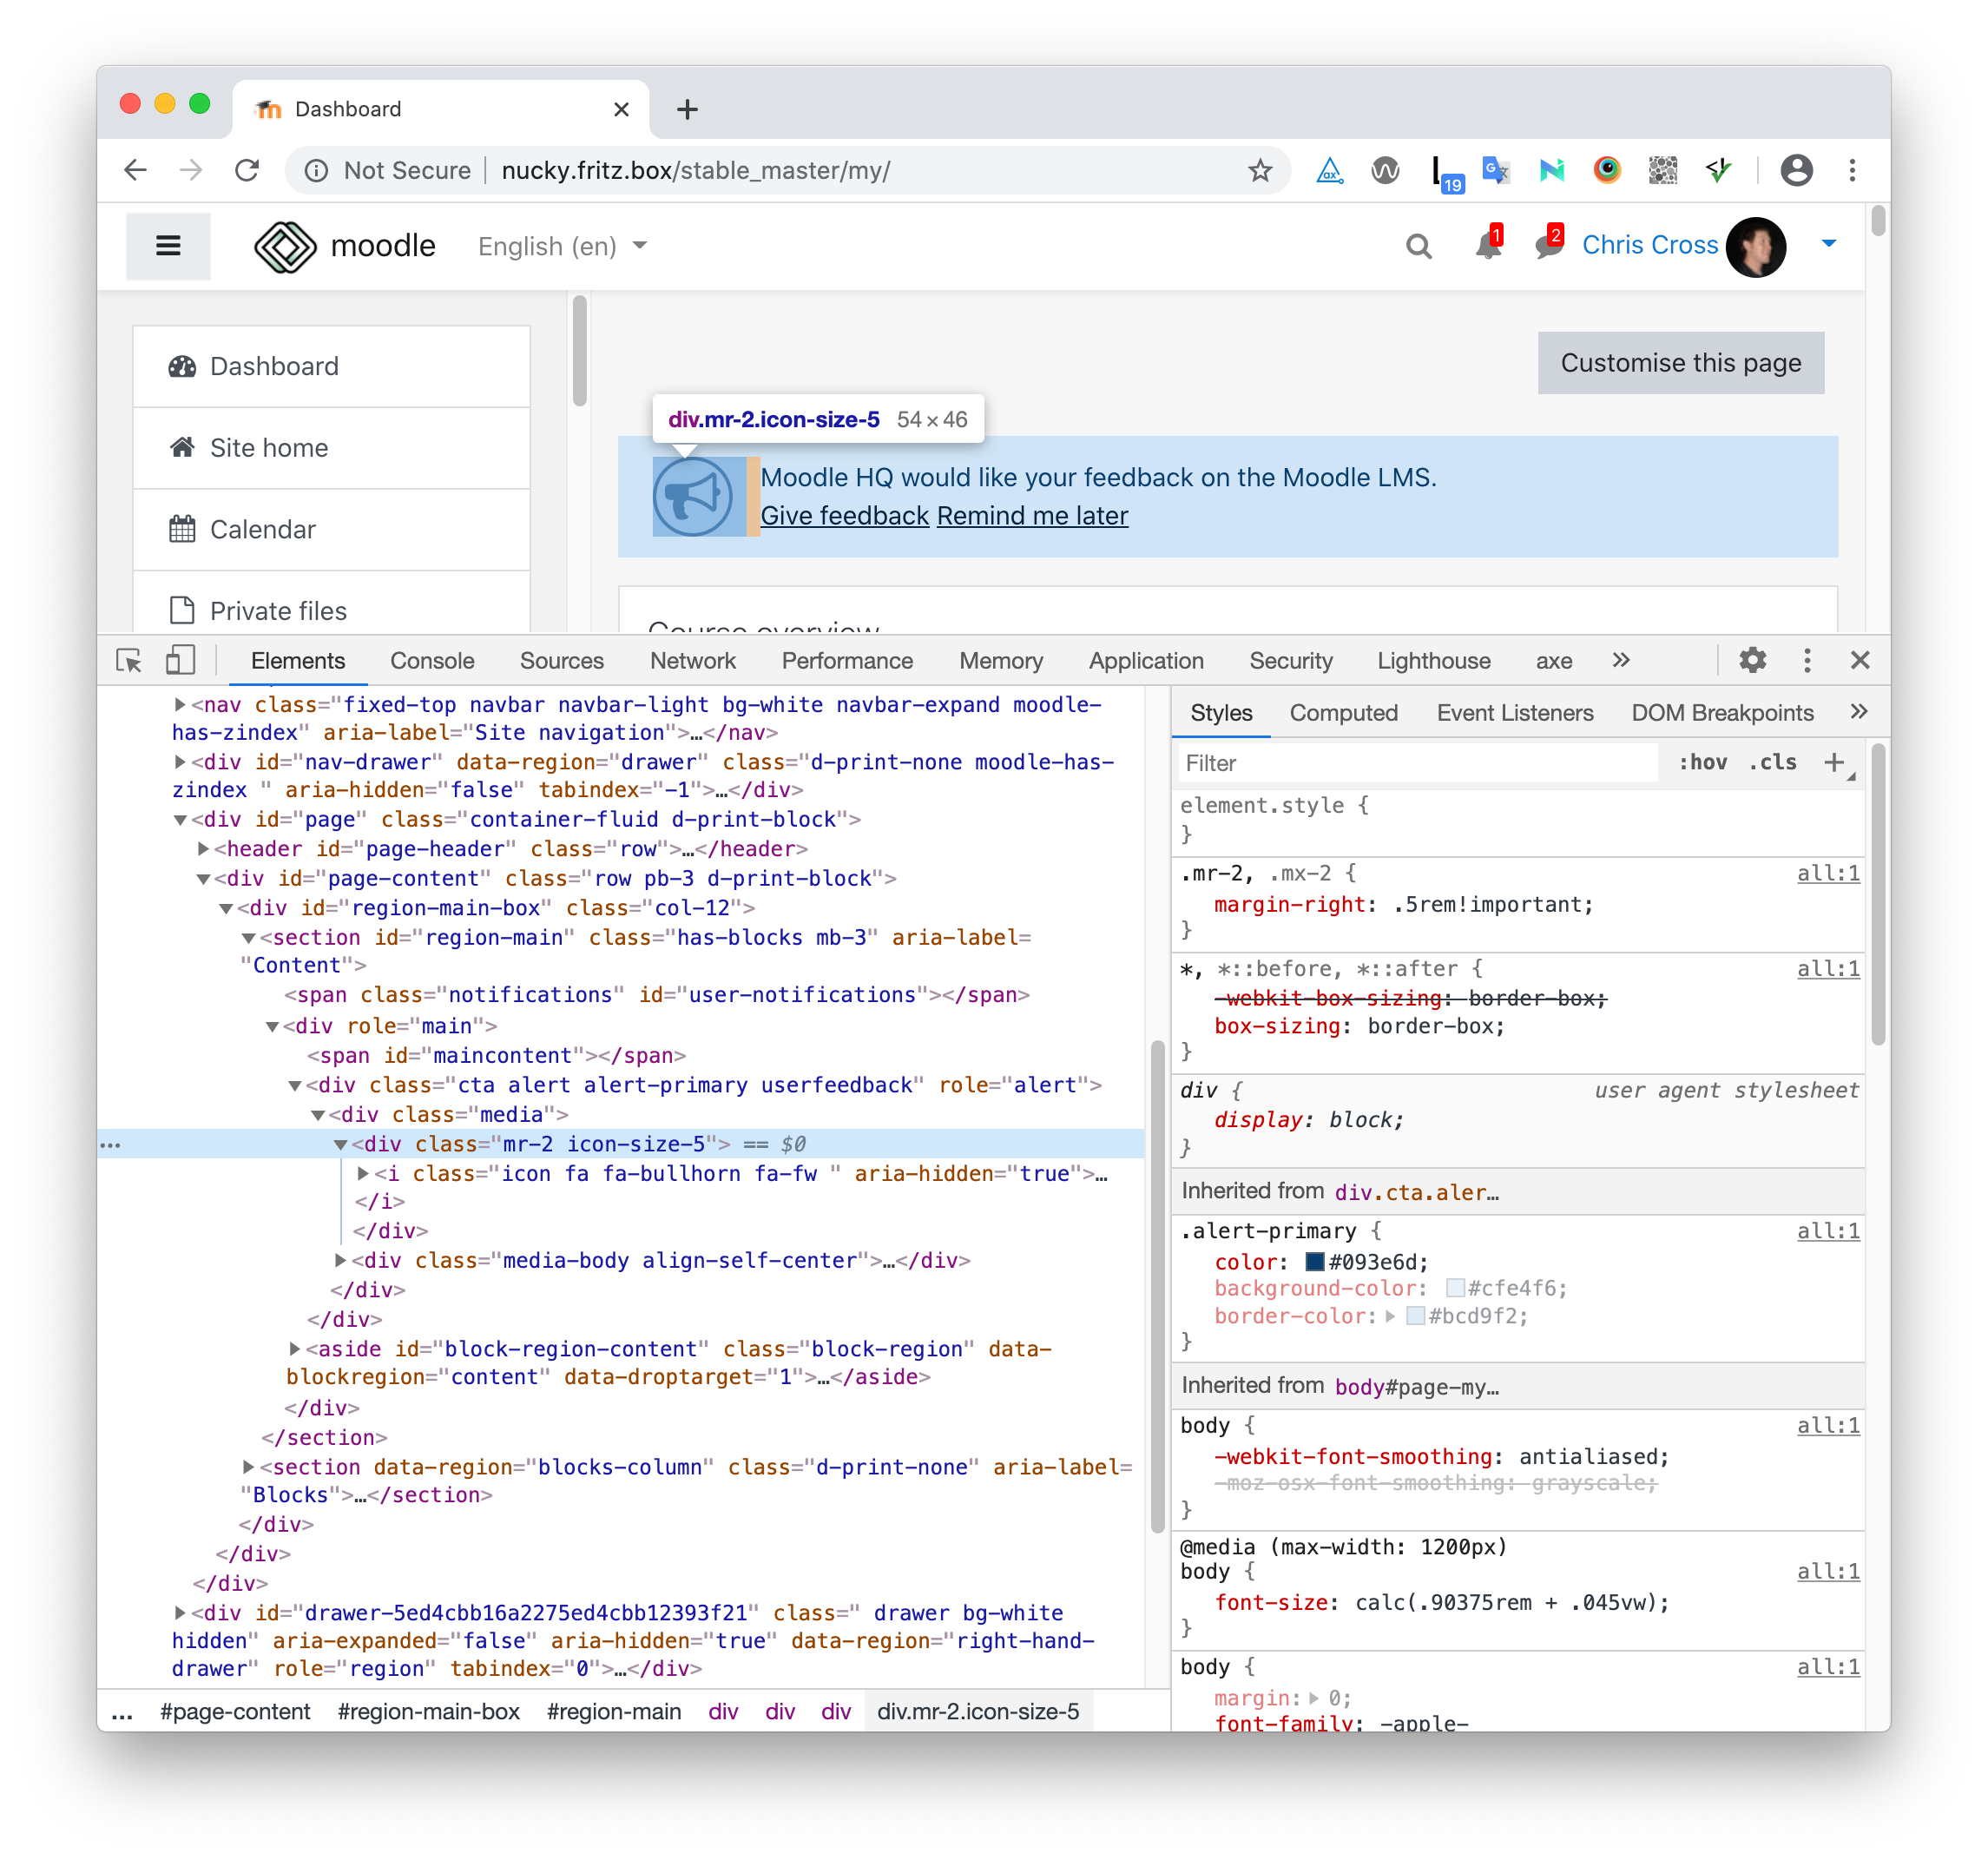Click the Not Secure site info icon
The width and height of the screenshot is (1988, 1860).
(x=316, y=171)
